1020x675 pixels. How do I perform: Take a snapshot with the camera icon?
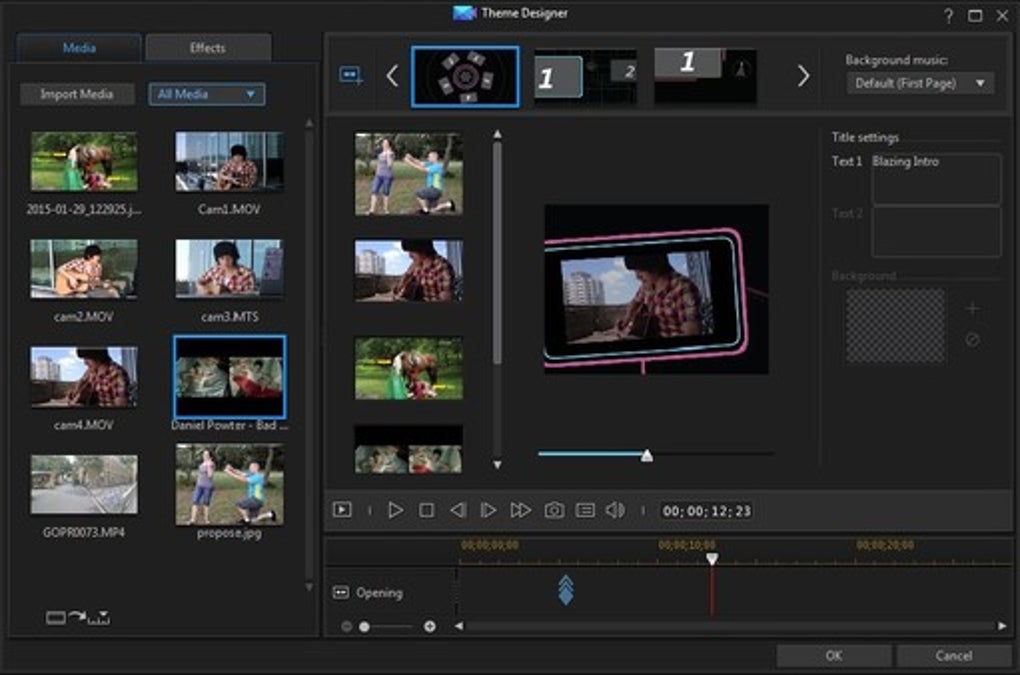[x=554, y=510]
